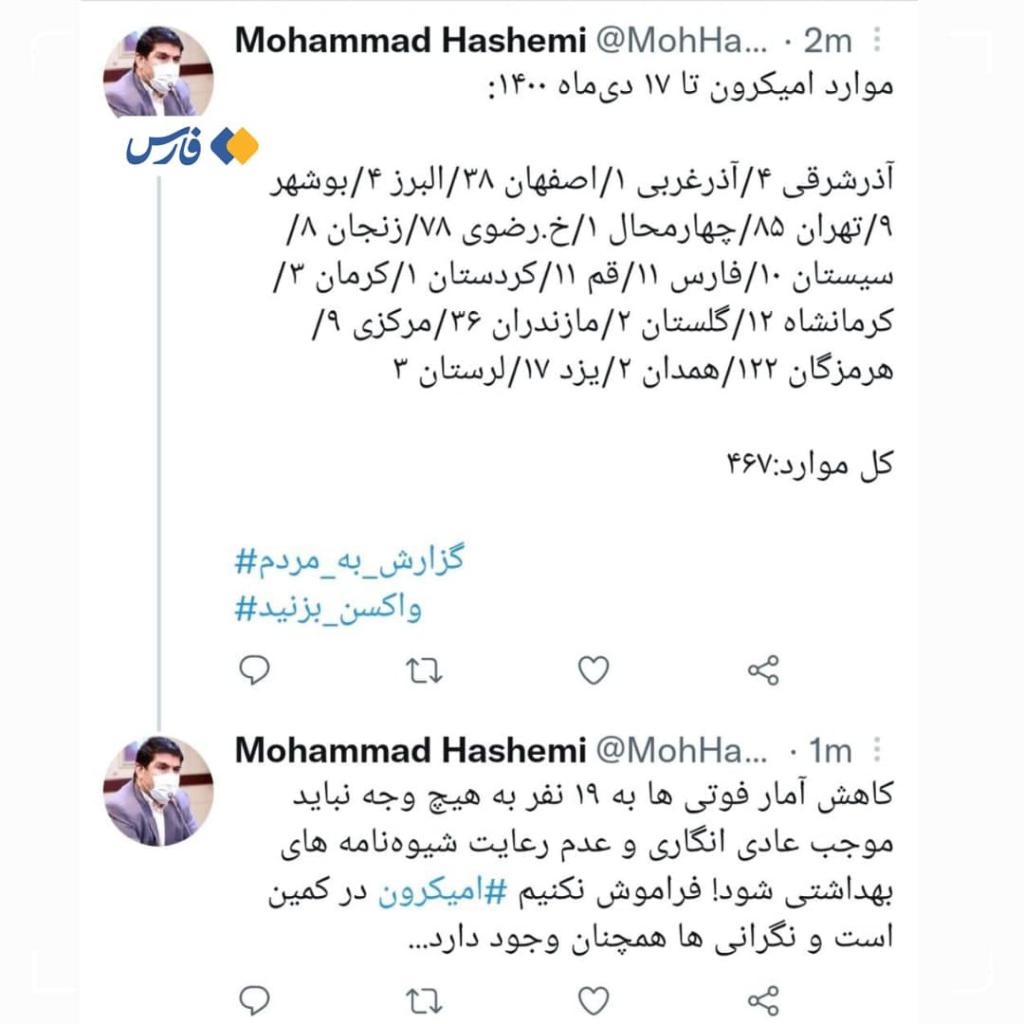Open the #گزارش_به_مردم hashtag

(x=349, y=560)
